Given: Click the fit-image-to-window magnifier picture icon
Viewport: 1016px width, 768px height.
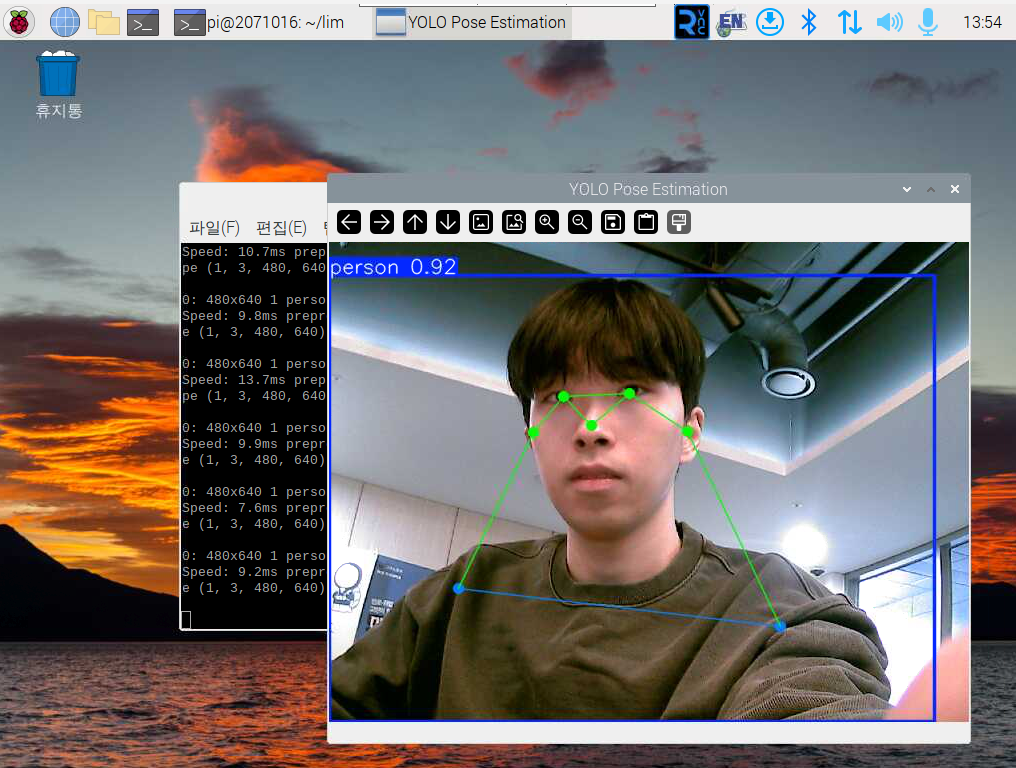Looking at the screenshot, I should (514, 222).
